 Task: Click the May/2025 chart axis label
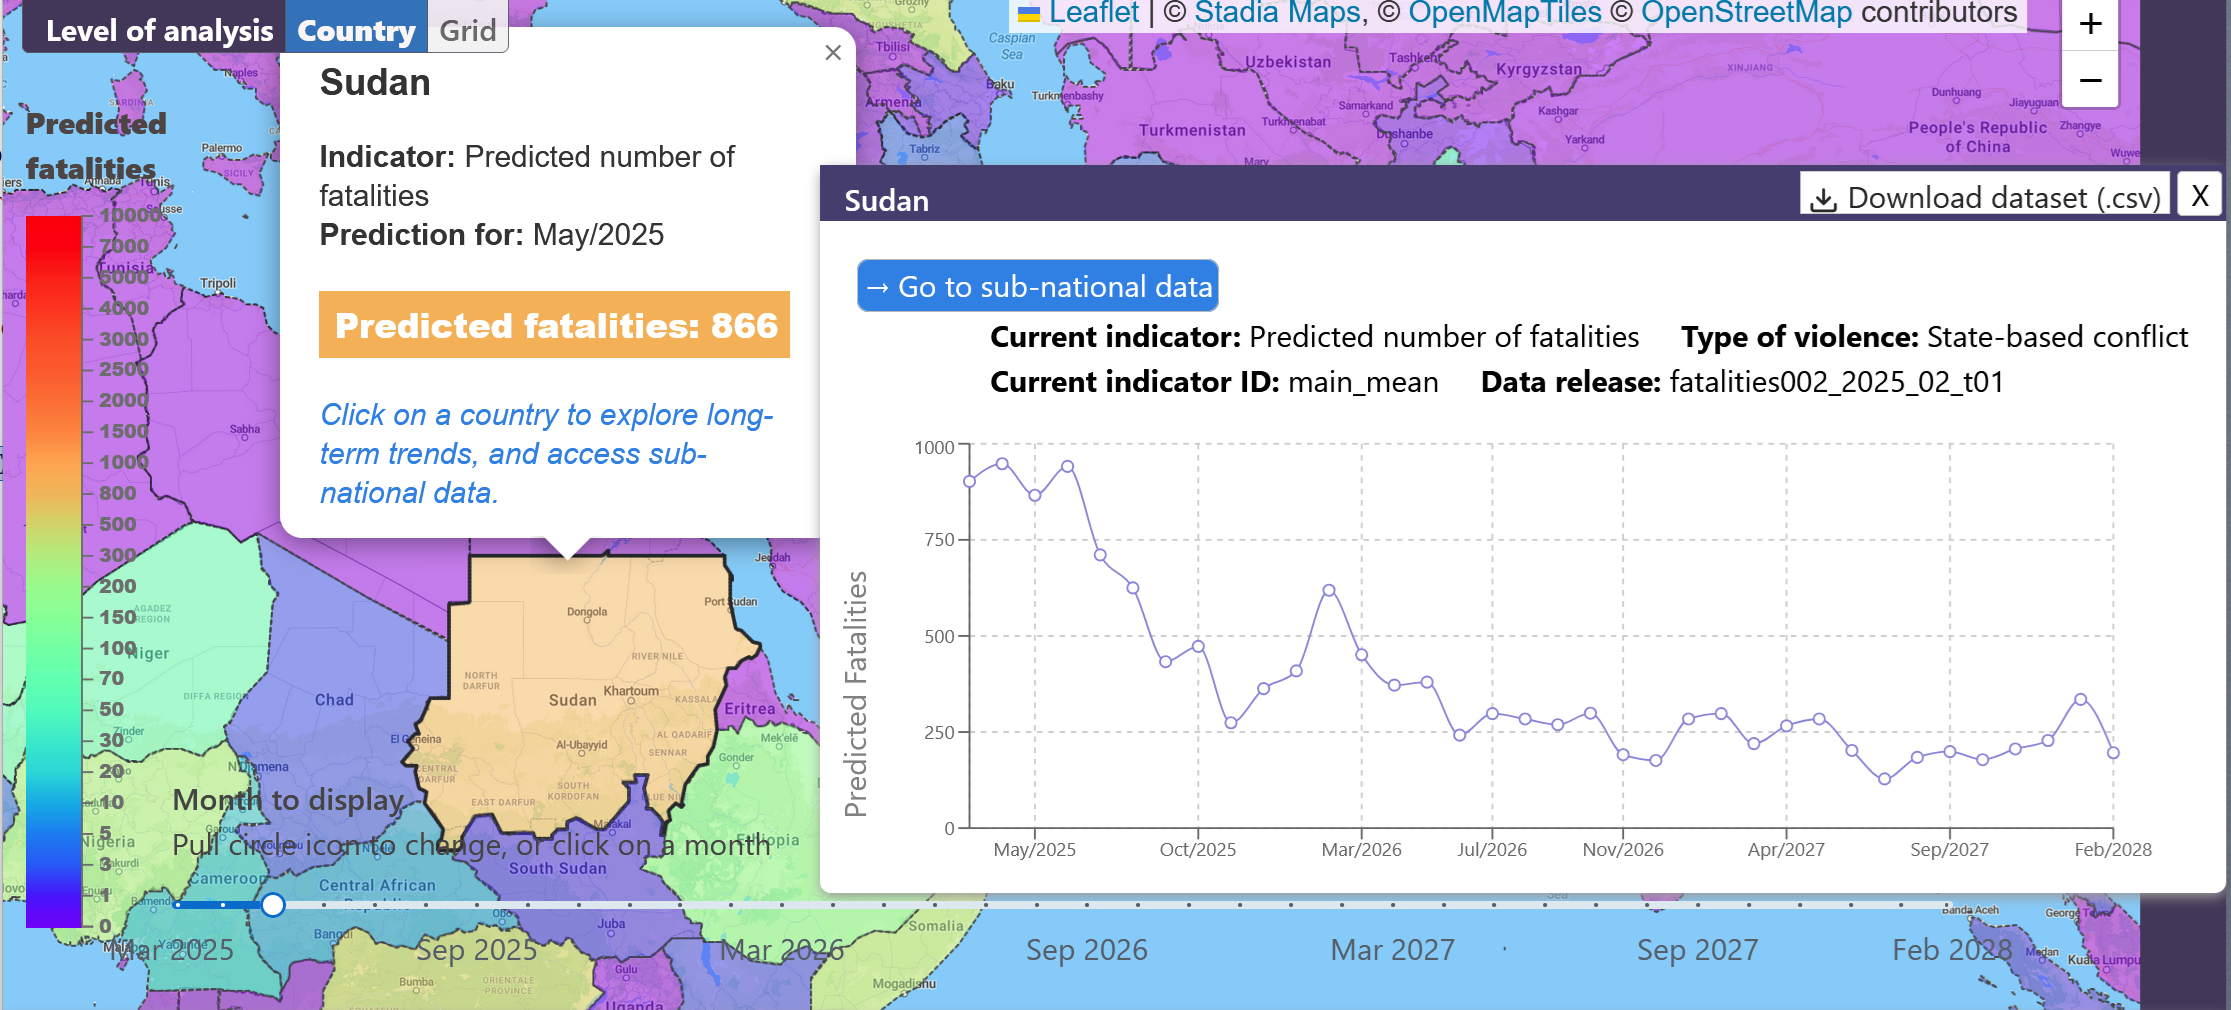pyautogui.click(x=1034, y=849)
